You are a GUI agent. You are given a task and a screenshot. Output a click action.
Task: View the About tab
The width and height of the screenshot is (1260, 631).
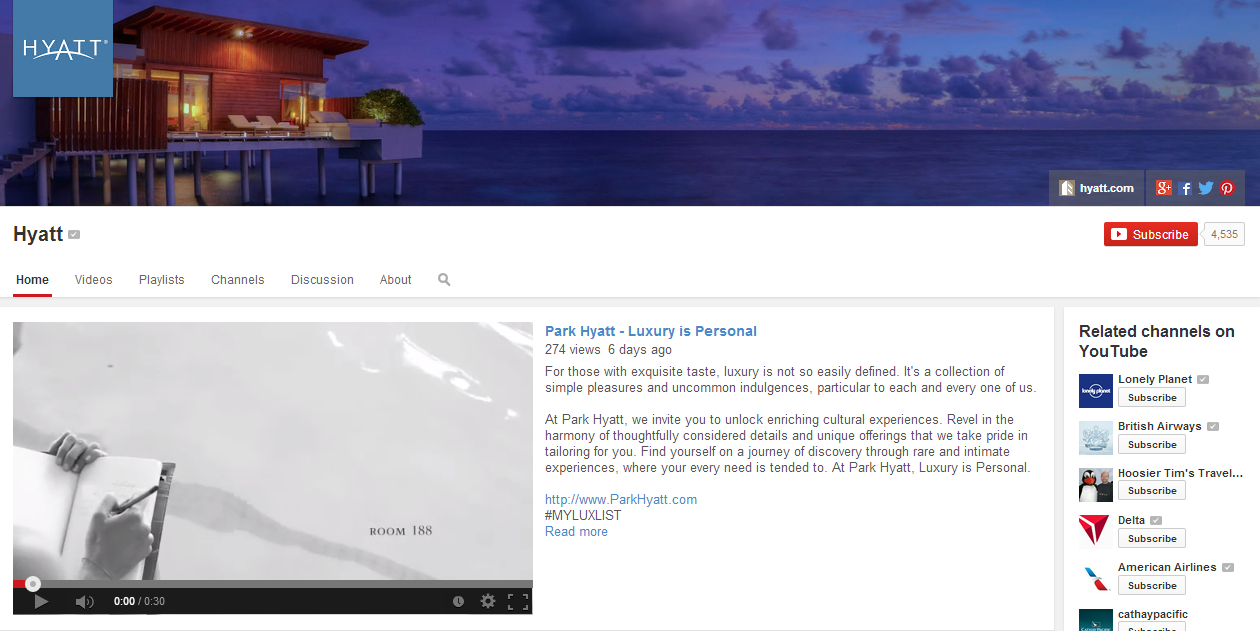click(396, 280)
